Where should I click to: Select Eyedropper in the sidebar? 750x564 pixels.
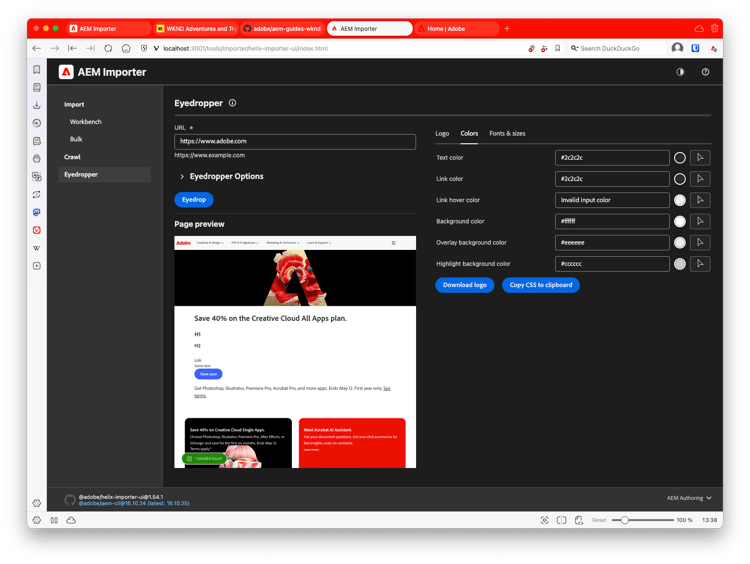point(105,175)
